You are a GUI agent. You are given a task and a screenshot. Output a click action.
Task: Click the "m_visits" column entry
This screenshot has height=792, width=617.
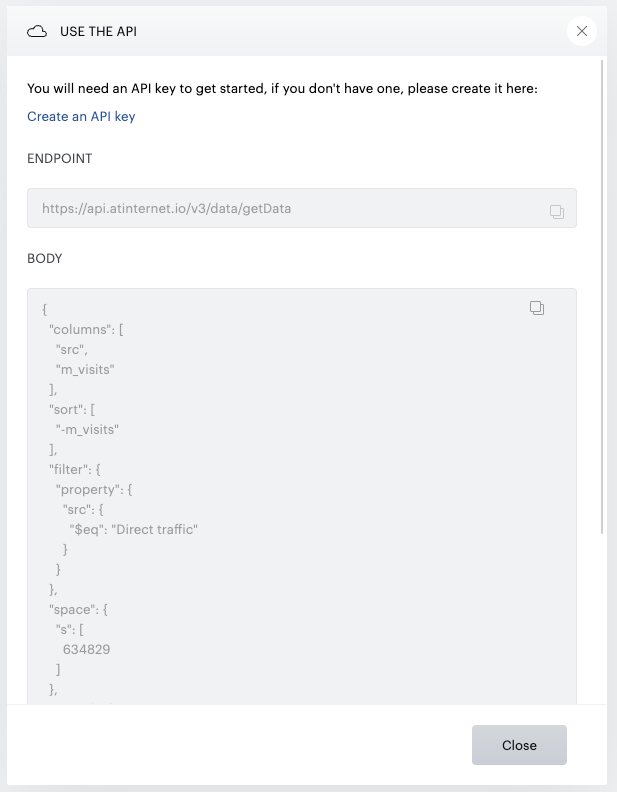(x=85, y=369)
